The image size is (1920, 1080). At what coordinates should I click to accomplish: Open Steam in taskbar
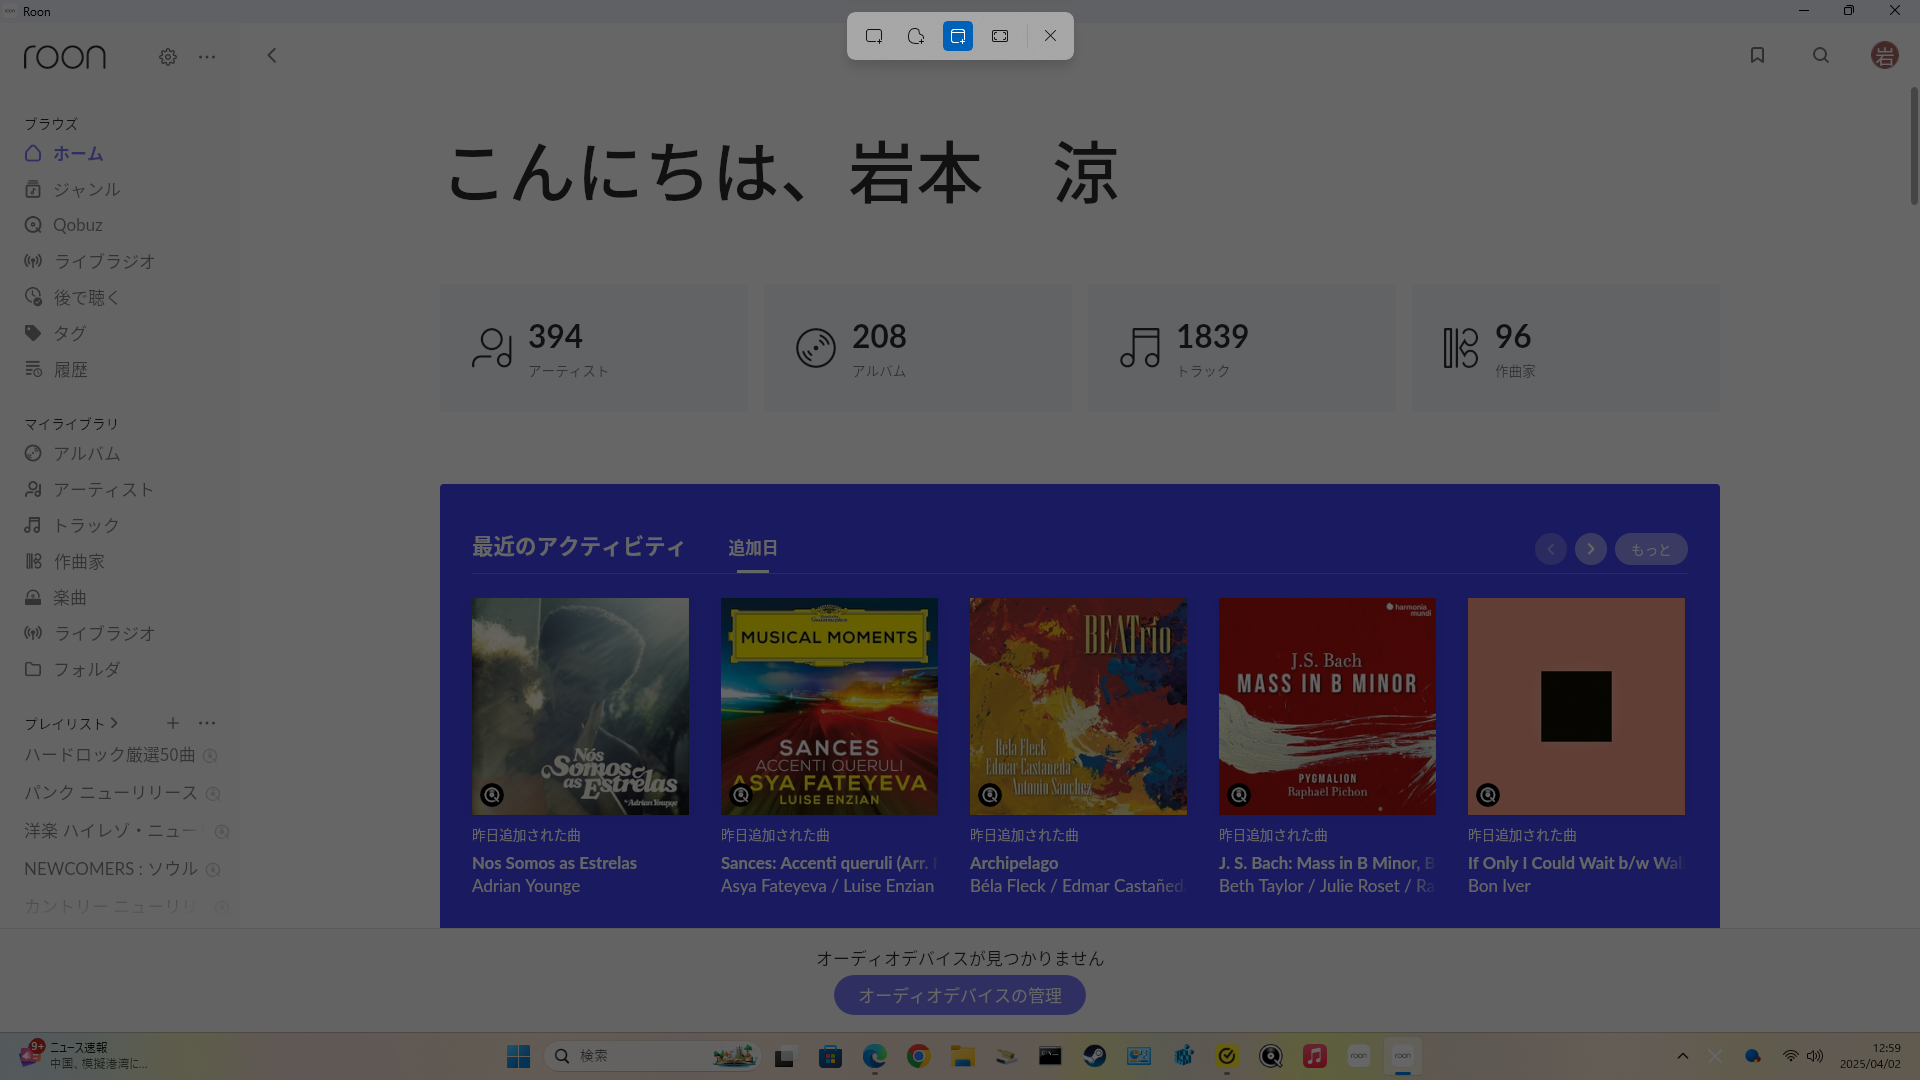click(1095, 1056)
